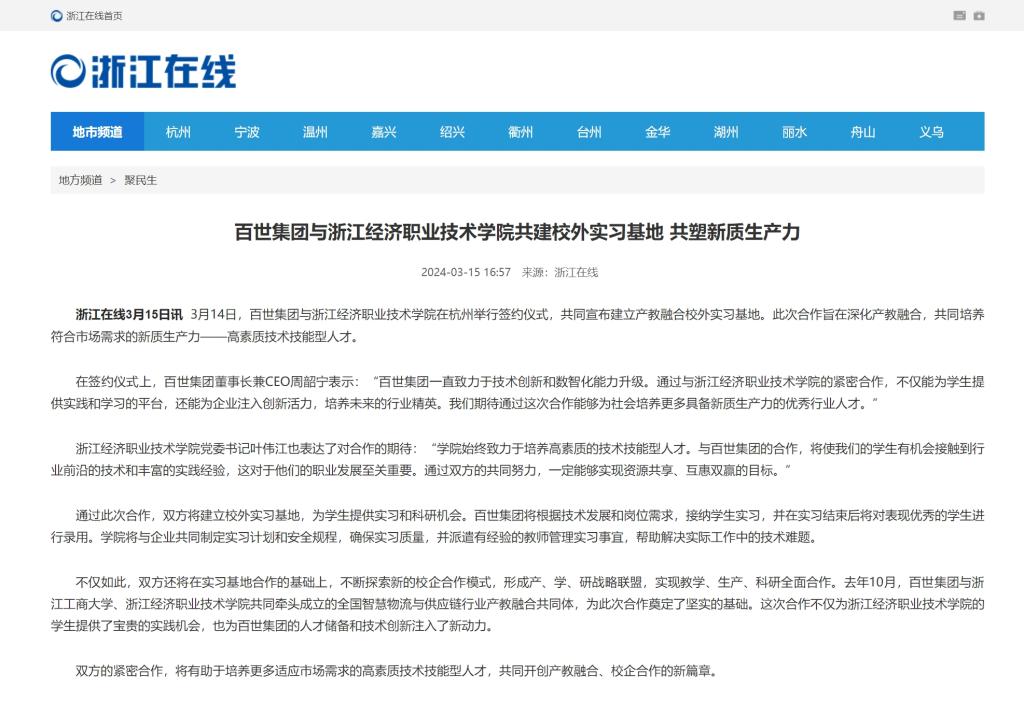Click the final paragraph starting 双方的紧密合作
Viewport: 1024px width, 703px height.
point(396,671)
